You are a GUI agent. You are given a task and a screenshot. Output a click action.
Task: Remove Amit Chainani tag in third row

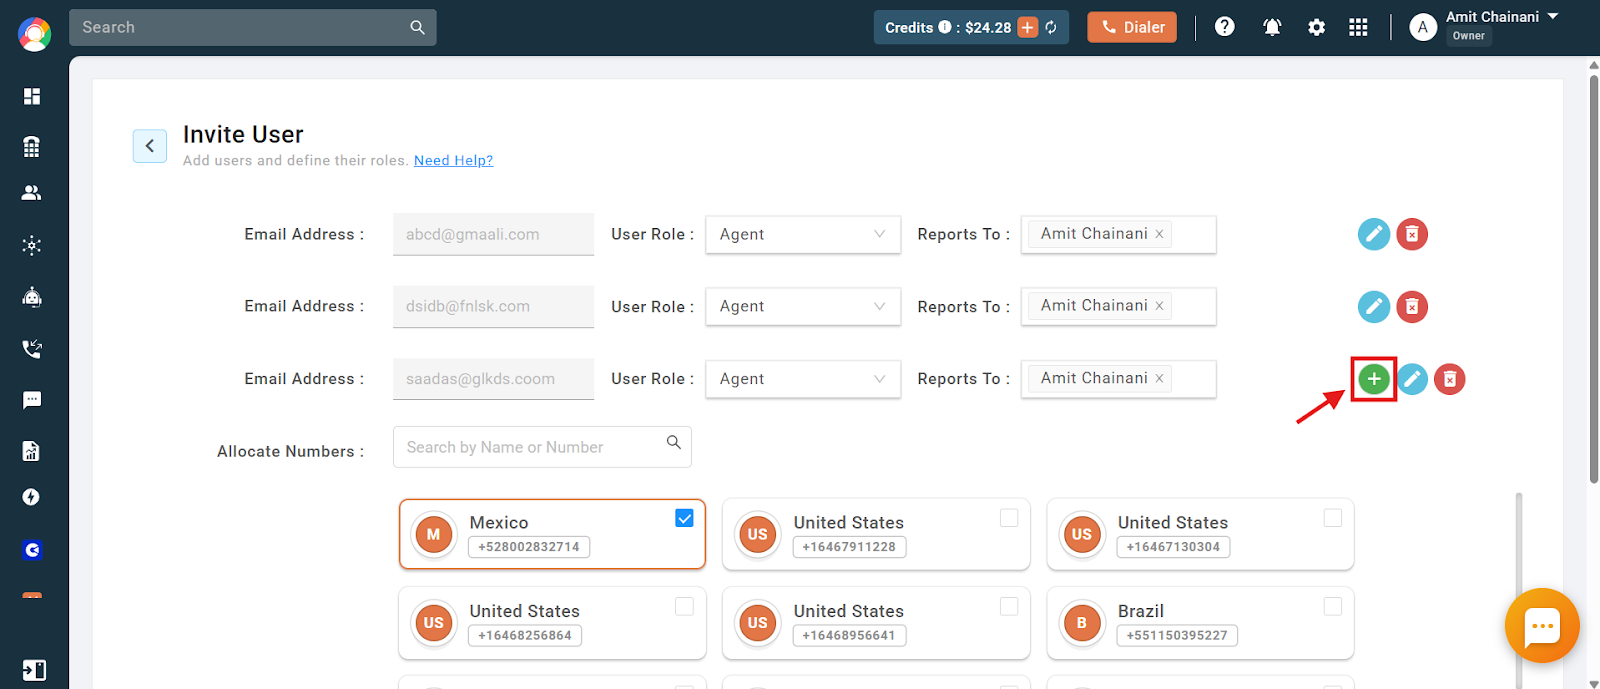[x=1159, y=378]
